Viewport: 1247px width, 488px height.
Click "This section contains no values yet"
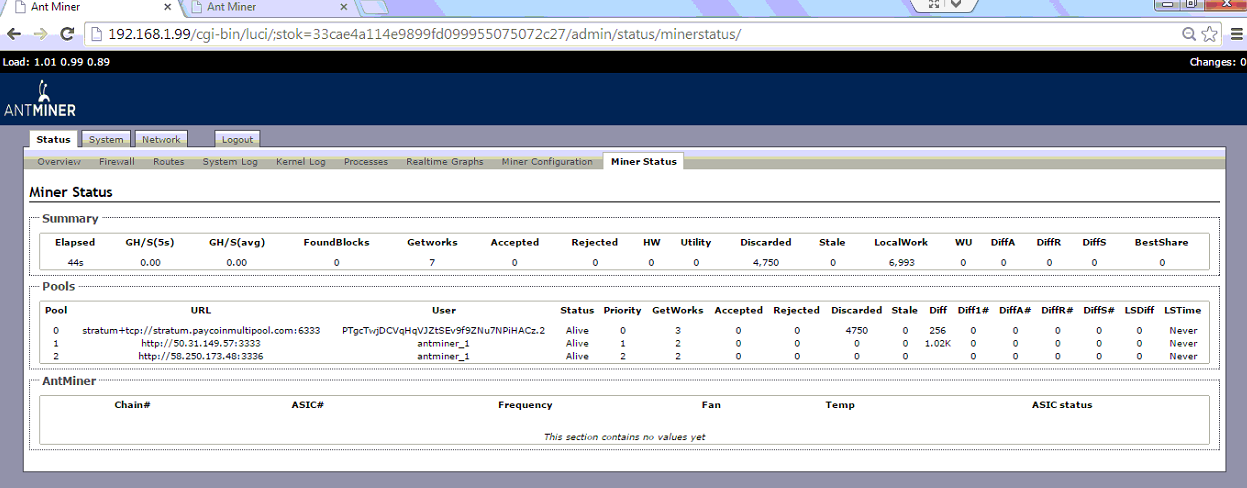pyautogui.click(x=625, y=437)
